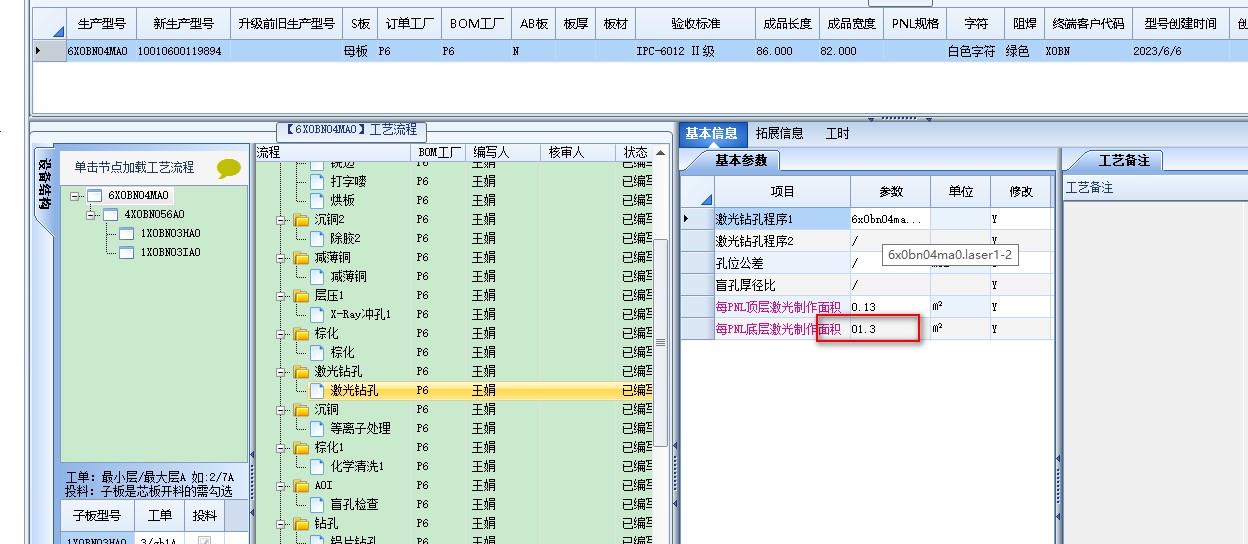Click the process tree scroll up arrow
This screenshot has width=1248, height=544.
(660, 153)
